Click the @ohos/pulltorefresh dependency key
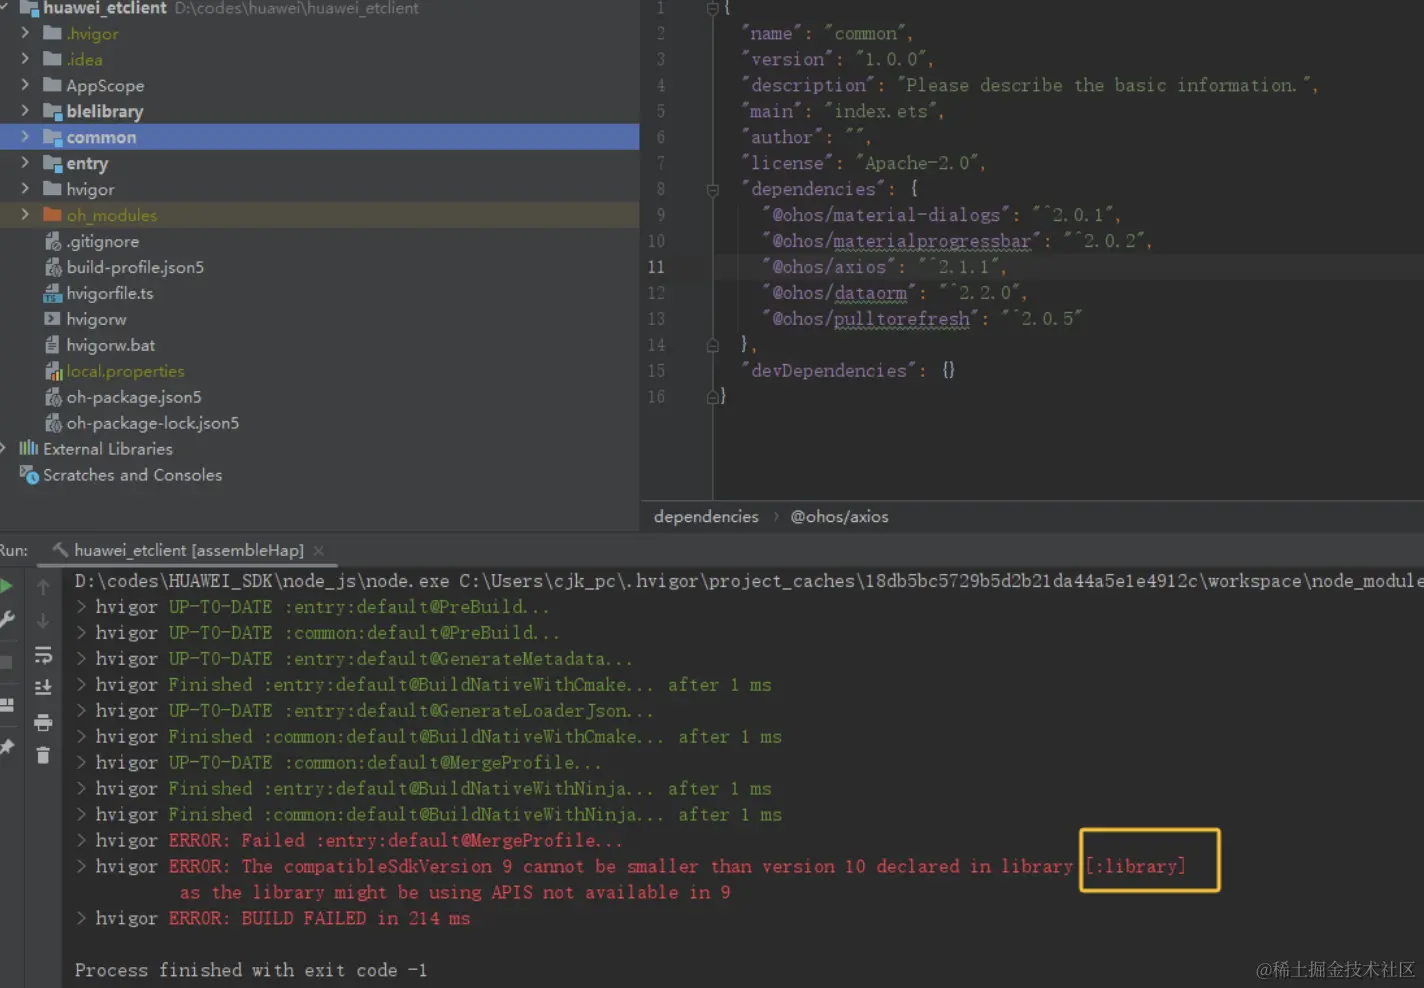Viewport: 1424px width, 988px height. 870,319
